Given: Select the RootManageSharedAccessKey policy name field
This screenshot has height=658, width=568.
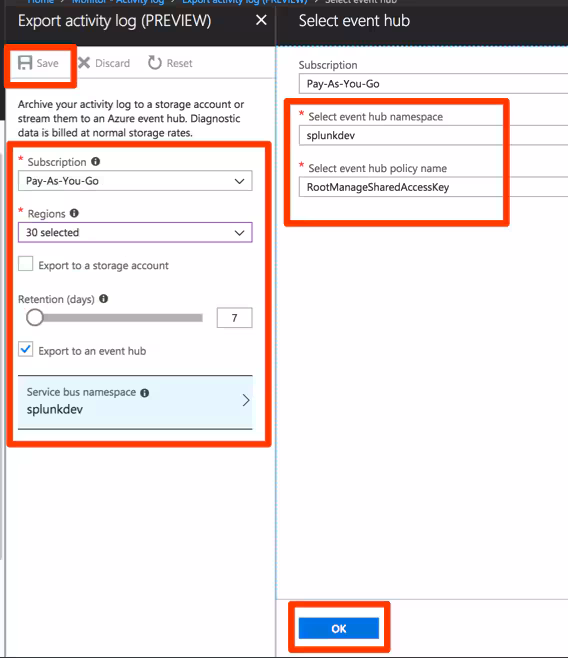Looking at the screenshot, I should click(x=433, y=187).
